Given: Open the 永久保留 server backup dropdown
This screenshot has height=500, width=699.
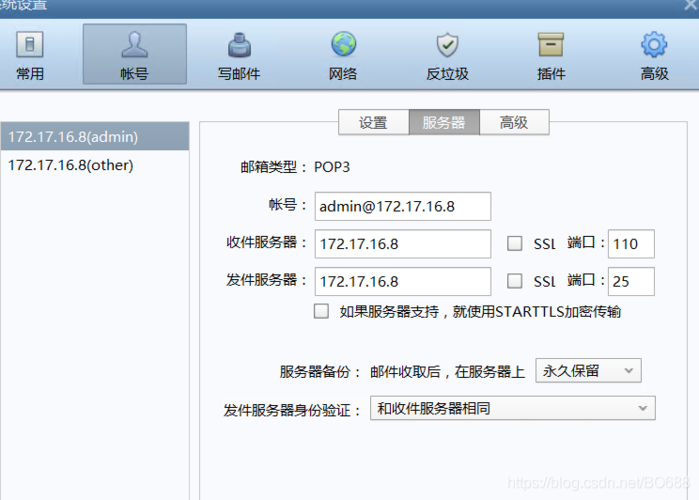Looking at the screenshot, I should point(588,370).
